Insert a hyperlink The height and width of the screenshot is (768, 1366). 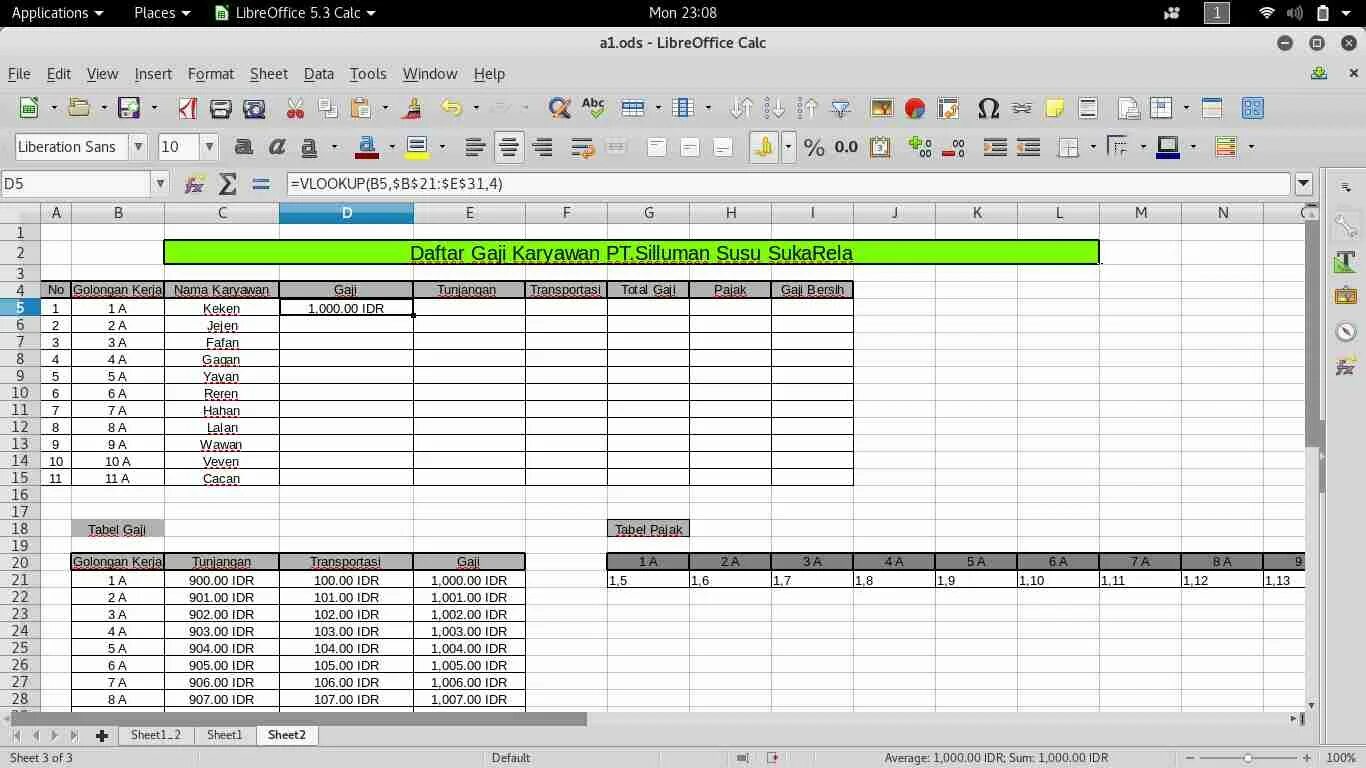pos(1022,108)
